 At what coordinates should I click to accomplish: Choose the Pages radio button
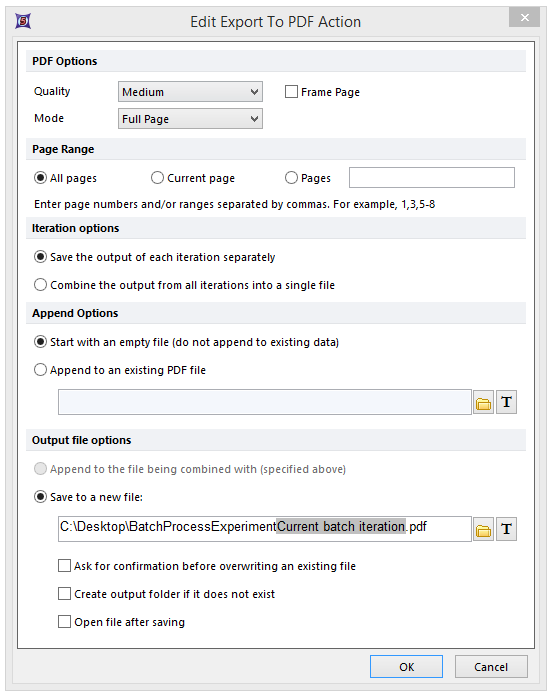(x=291, y=178)
